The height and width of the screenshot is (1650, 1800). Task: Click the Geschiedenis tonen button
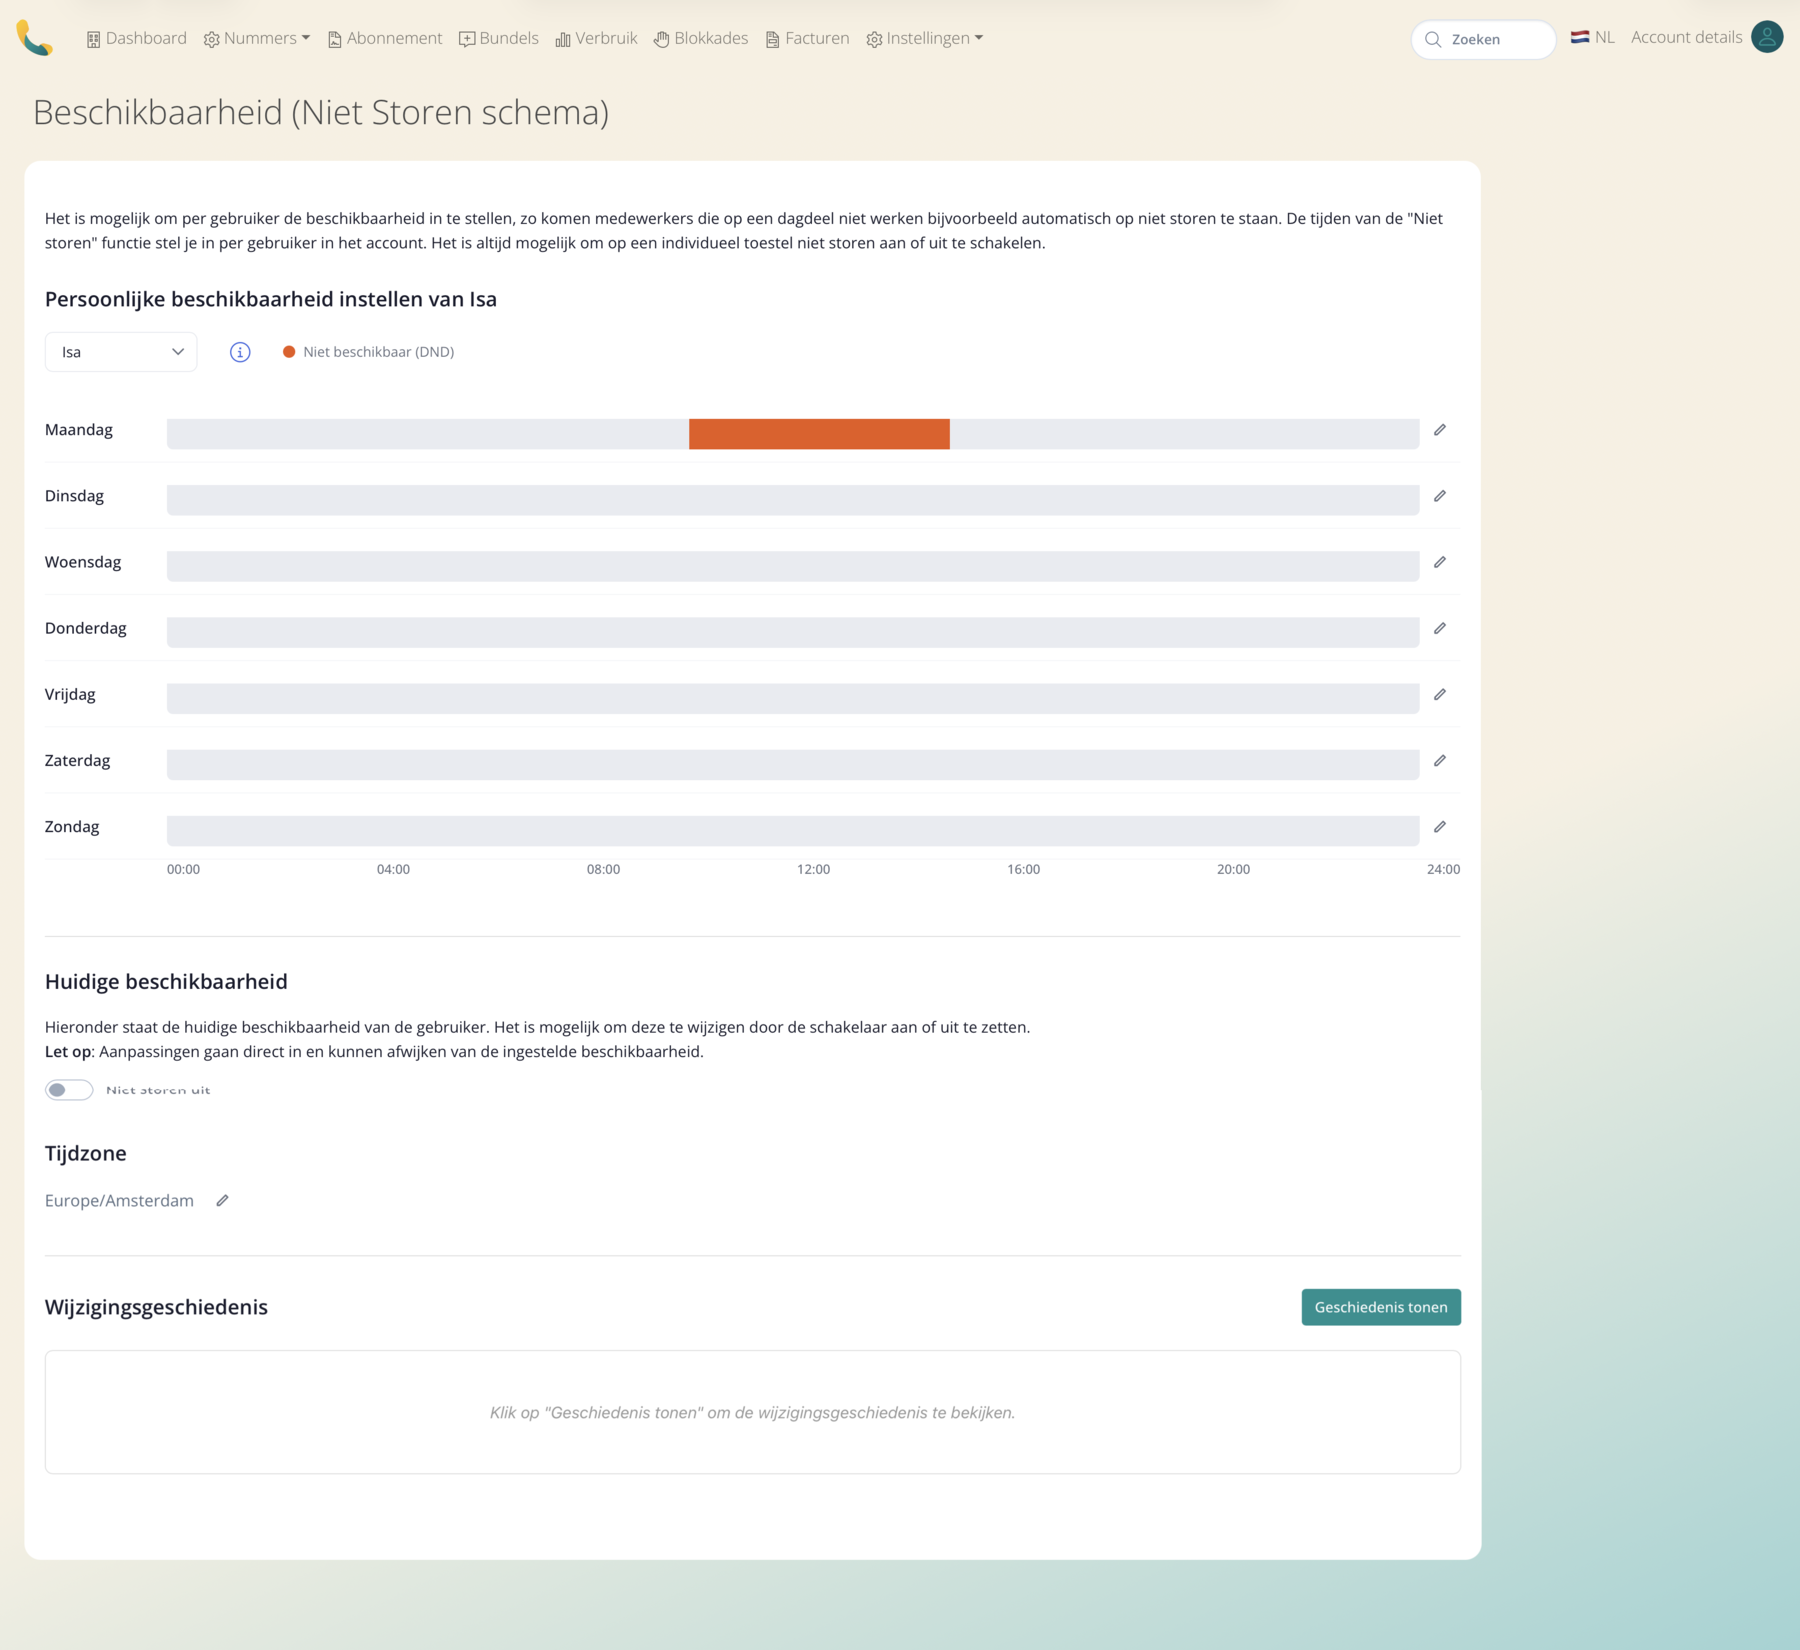1381,1307
